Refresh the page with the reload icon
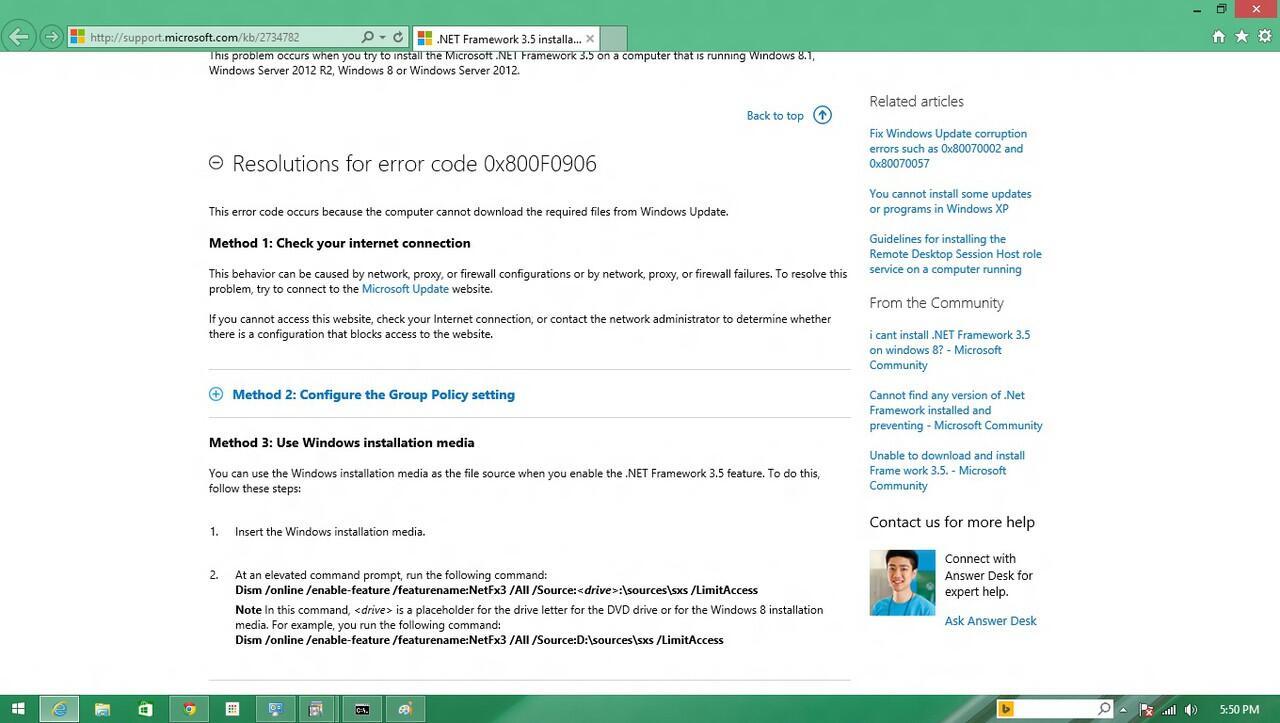 click(398, 37)
